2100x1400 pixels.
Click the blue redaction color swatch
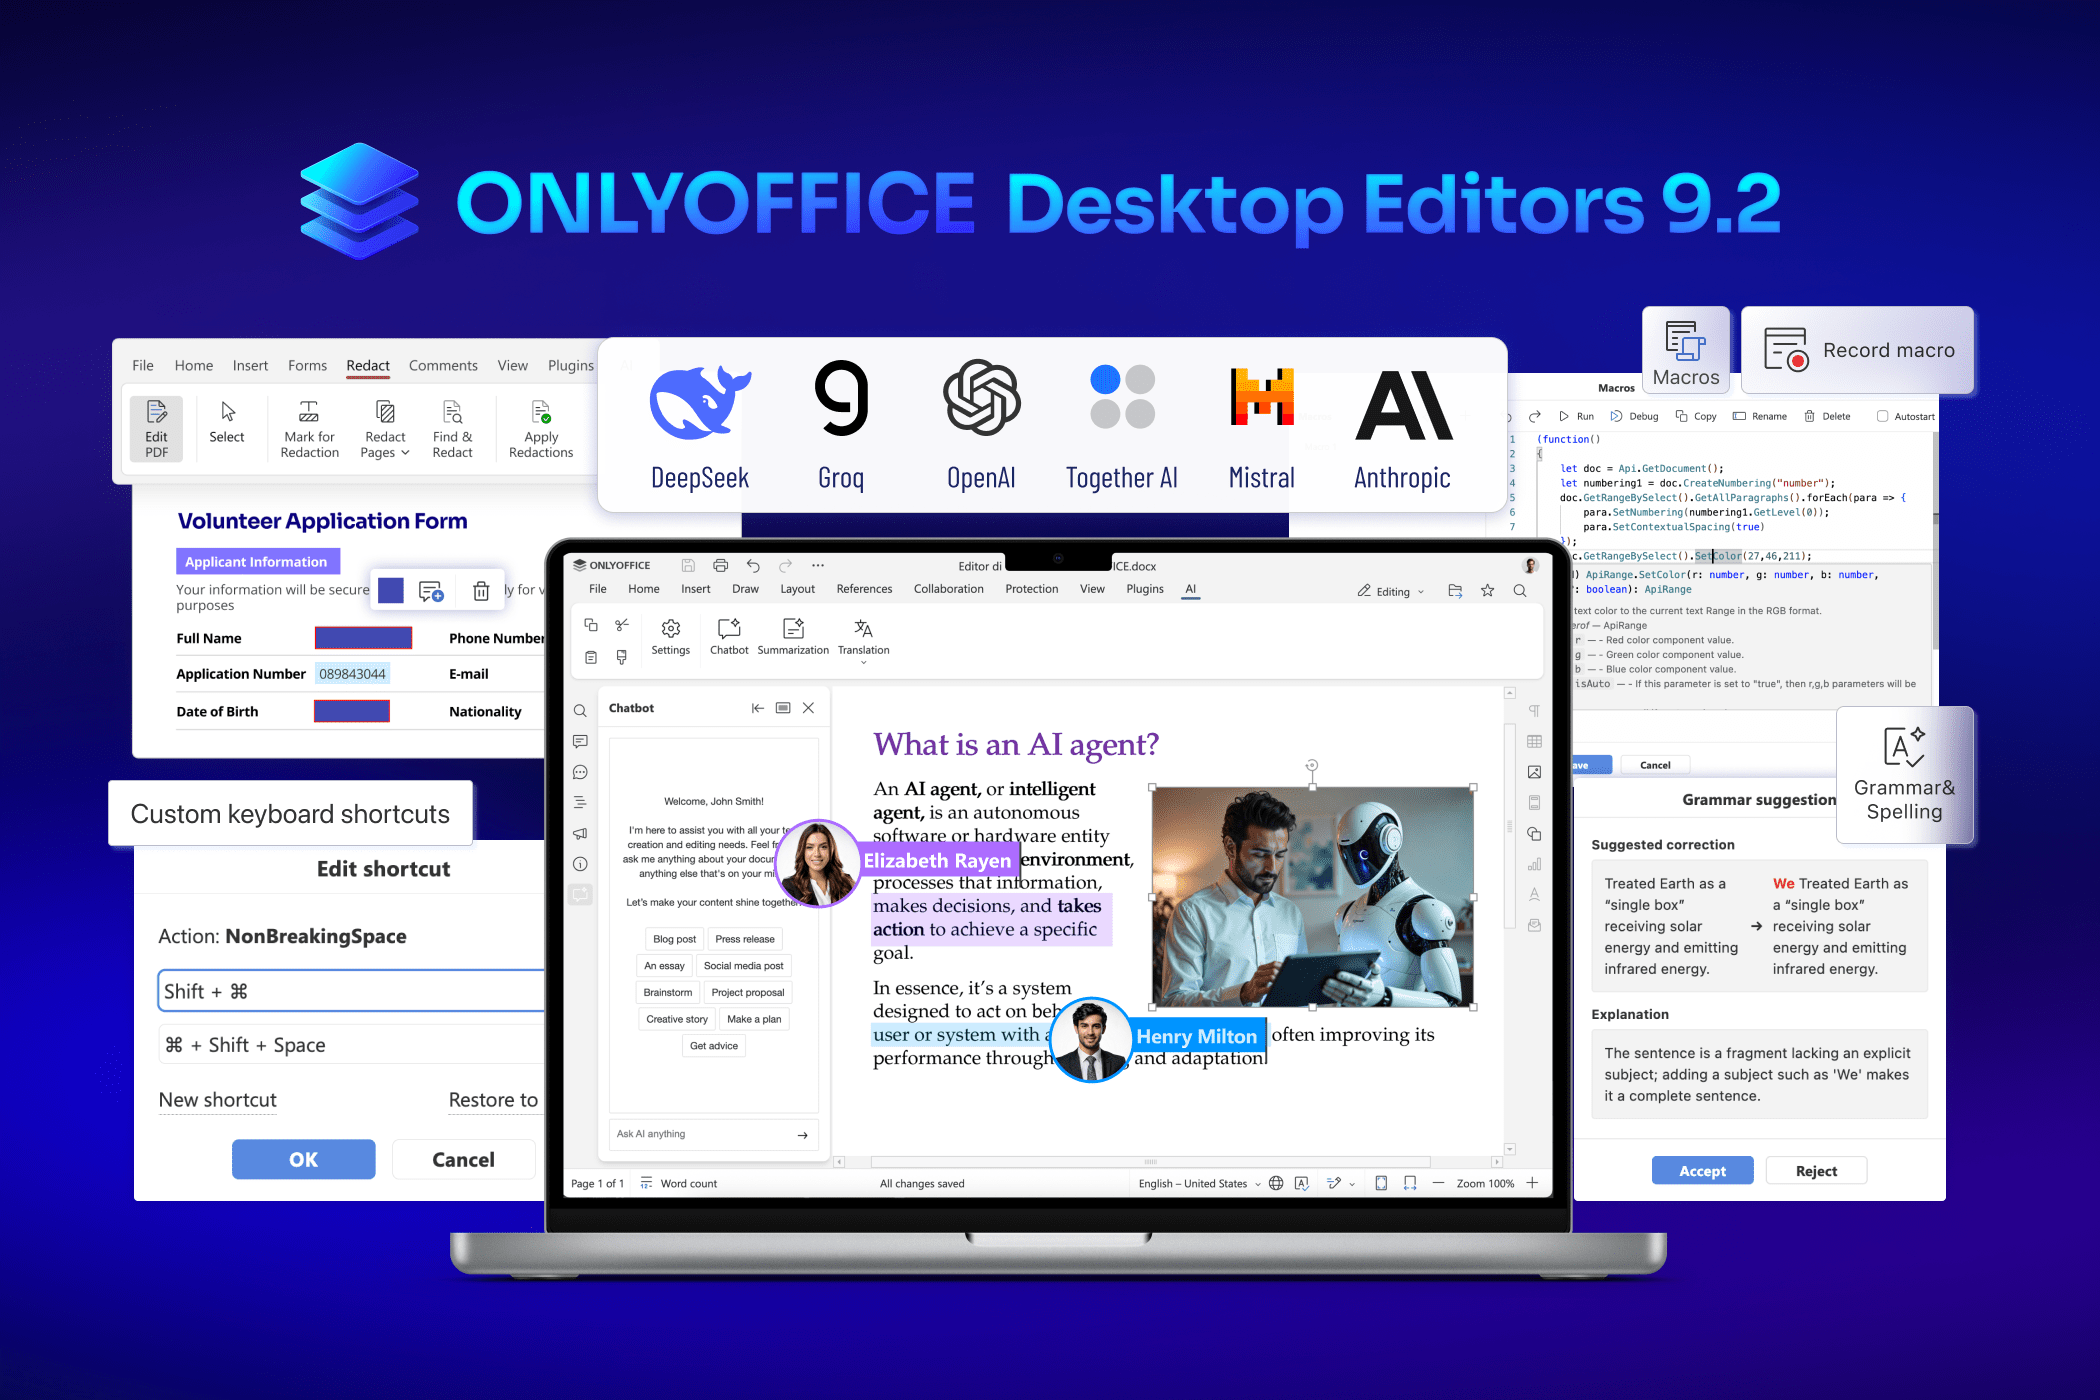point(391,591)
